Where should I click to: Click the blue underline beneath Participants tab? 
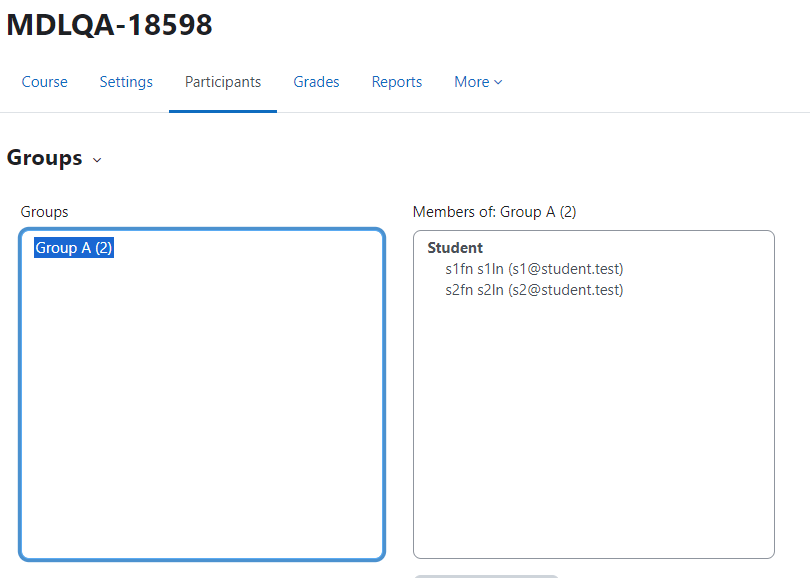(223, 111)
